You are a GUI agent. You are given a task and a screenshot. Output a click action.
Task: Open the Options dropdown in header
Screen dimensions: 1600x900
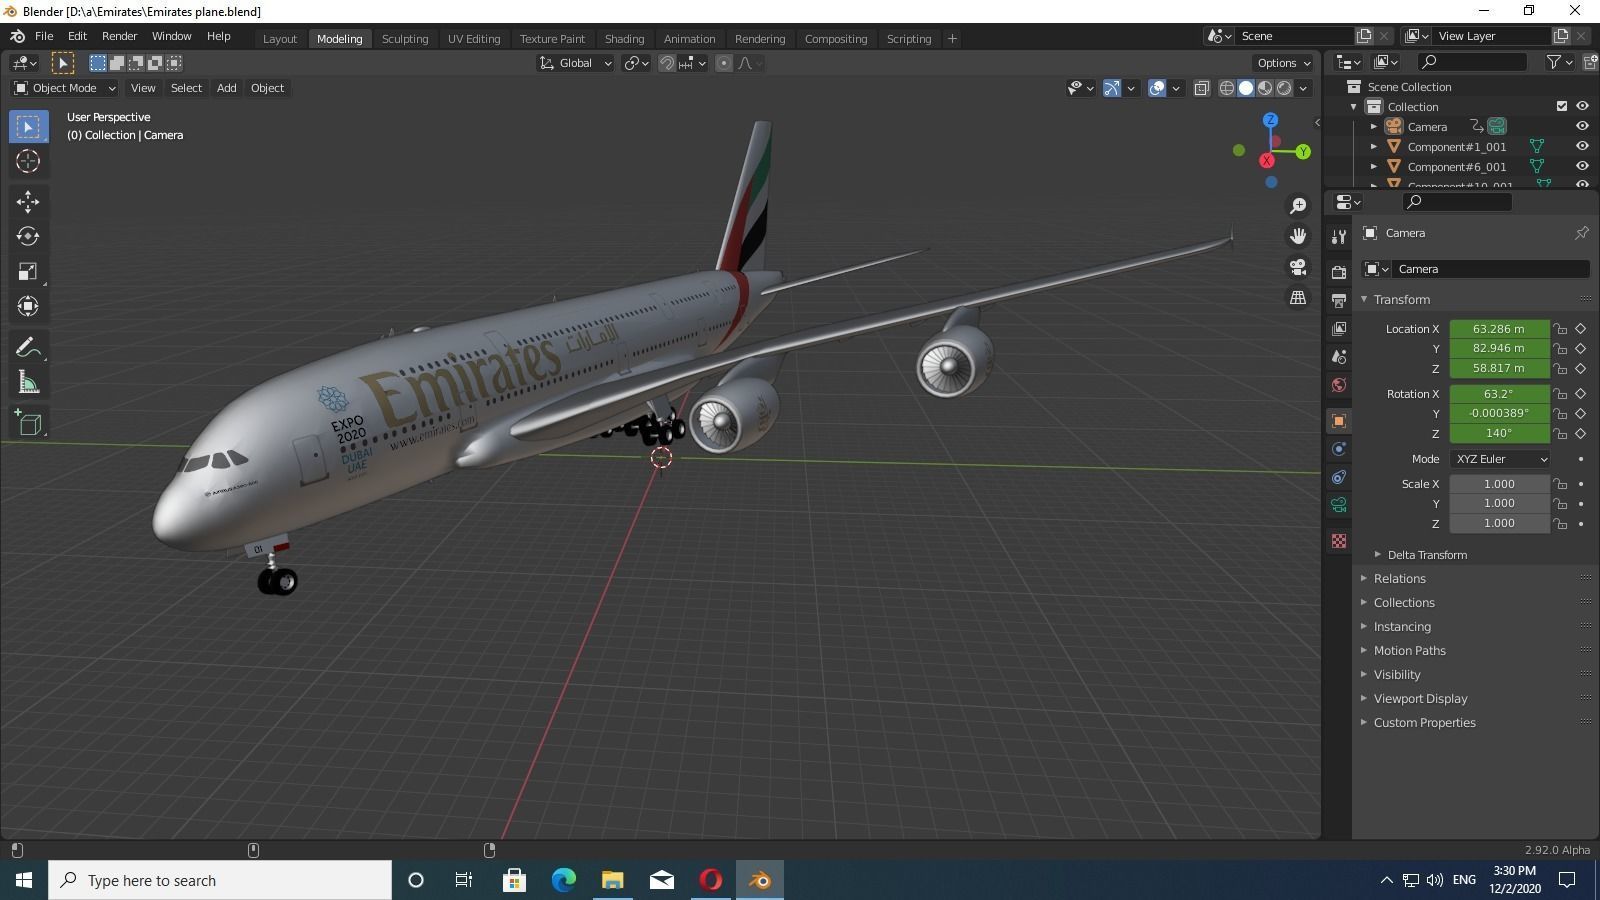pyautogui.click(x=1284, y=63)
